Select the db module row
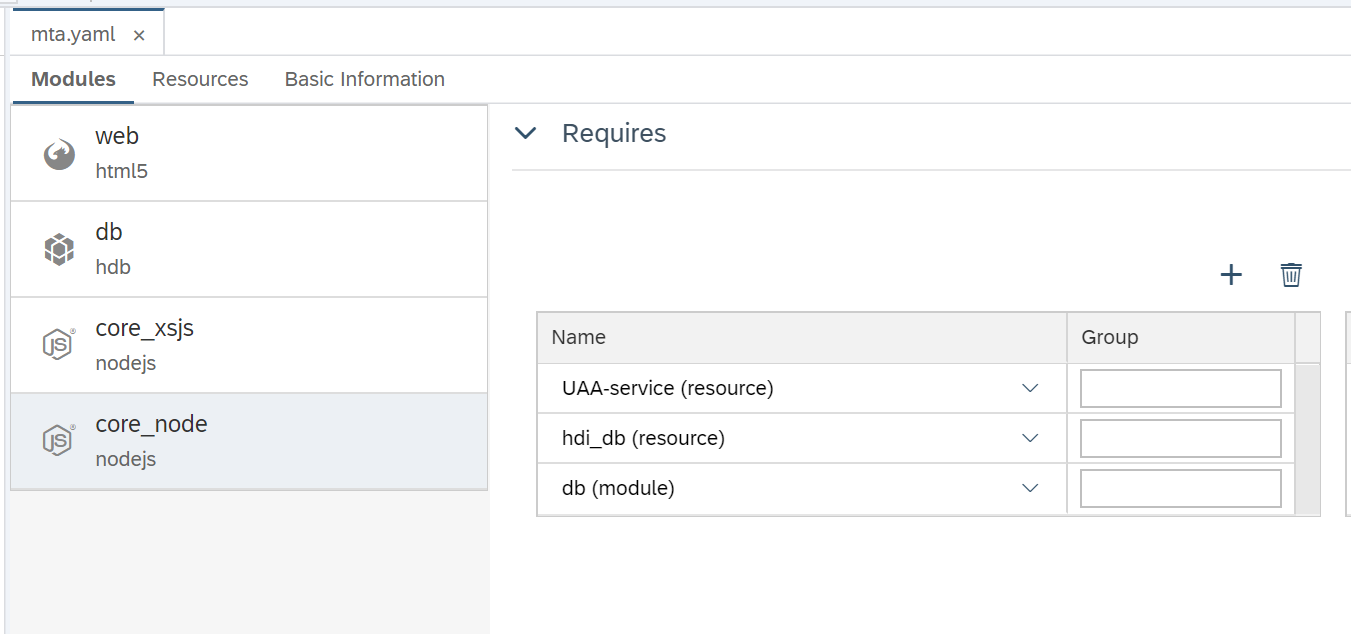 click(249, 249)
